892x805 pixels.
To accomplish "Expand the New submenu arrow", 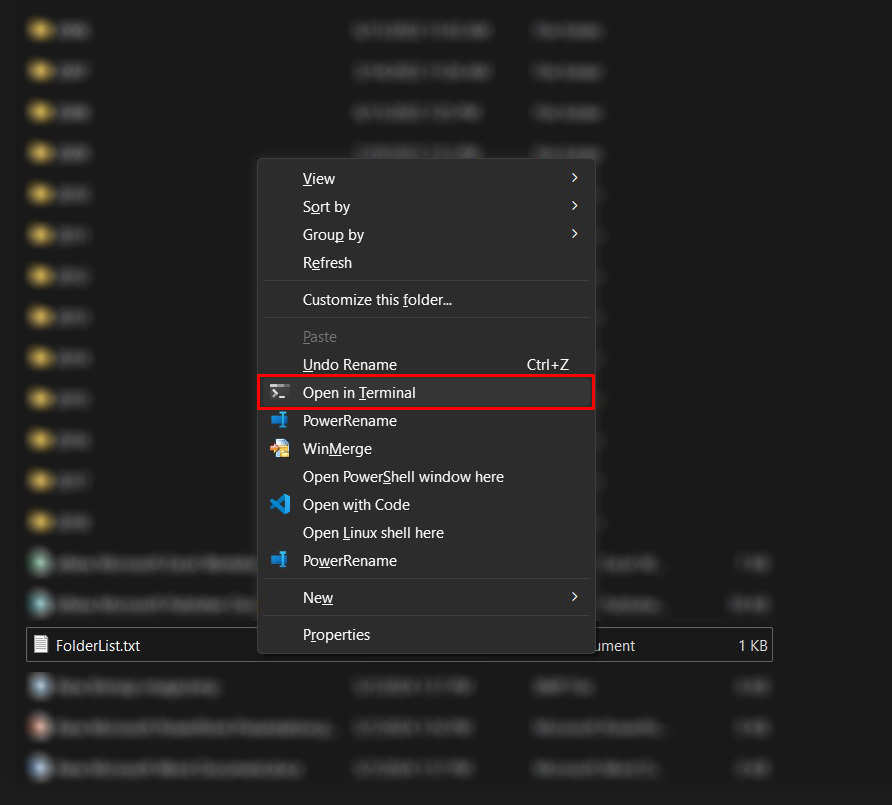I will [x=574, y=597].
